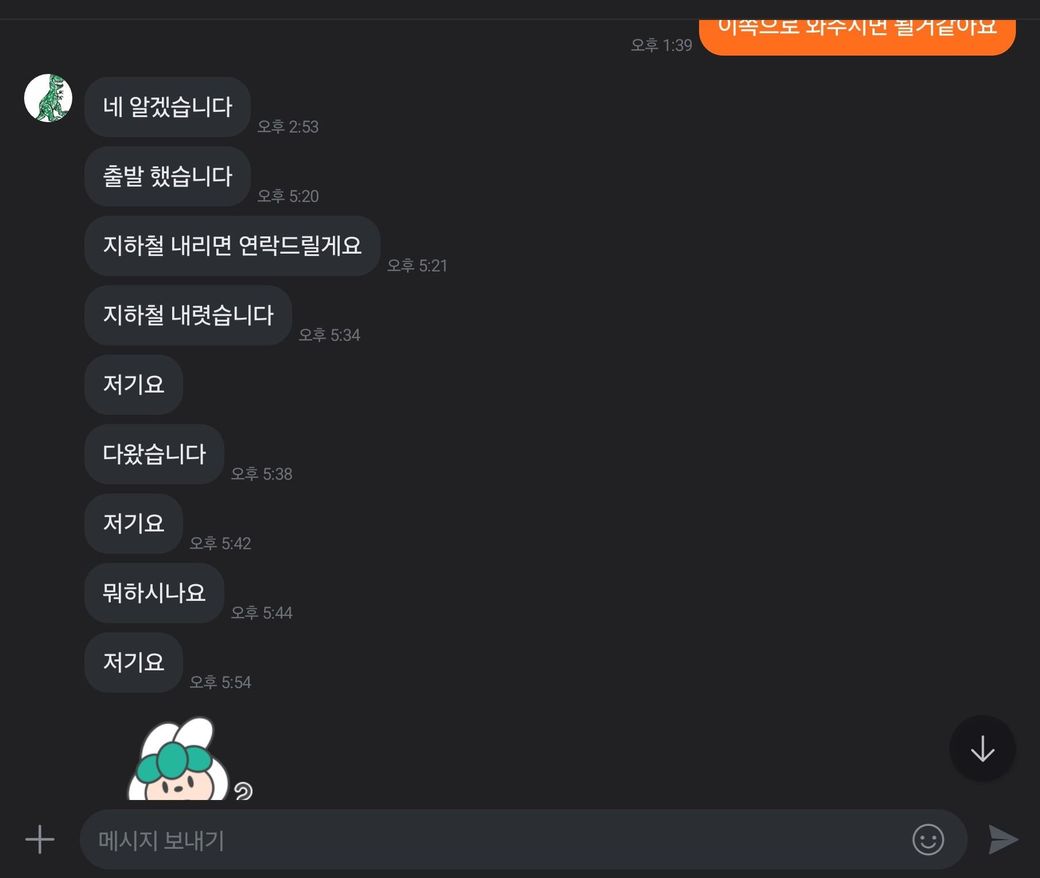Click the 오후 2:53 timestamp
This screenshot has width=1040, height=878.
point(288,127)
